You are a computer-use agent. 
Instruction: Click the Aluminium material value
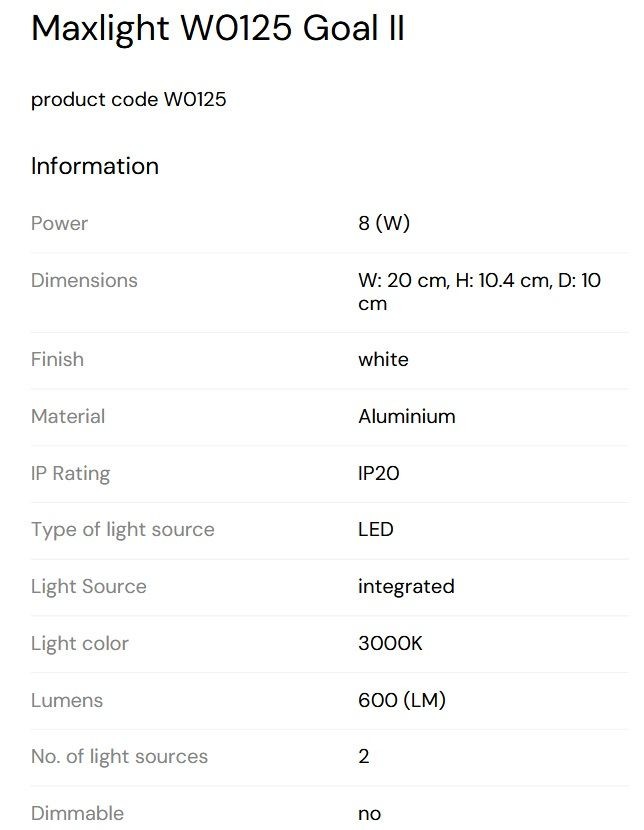pos(406,416)
